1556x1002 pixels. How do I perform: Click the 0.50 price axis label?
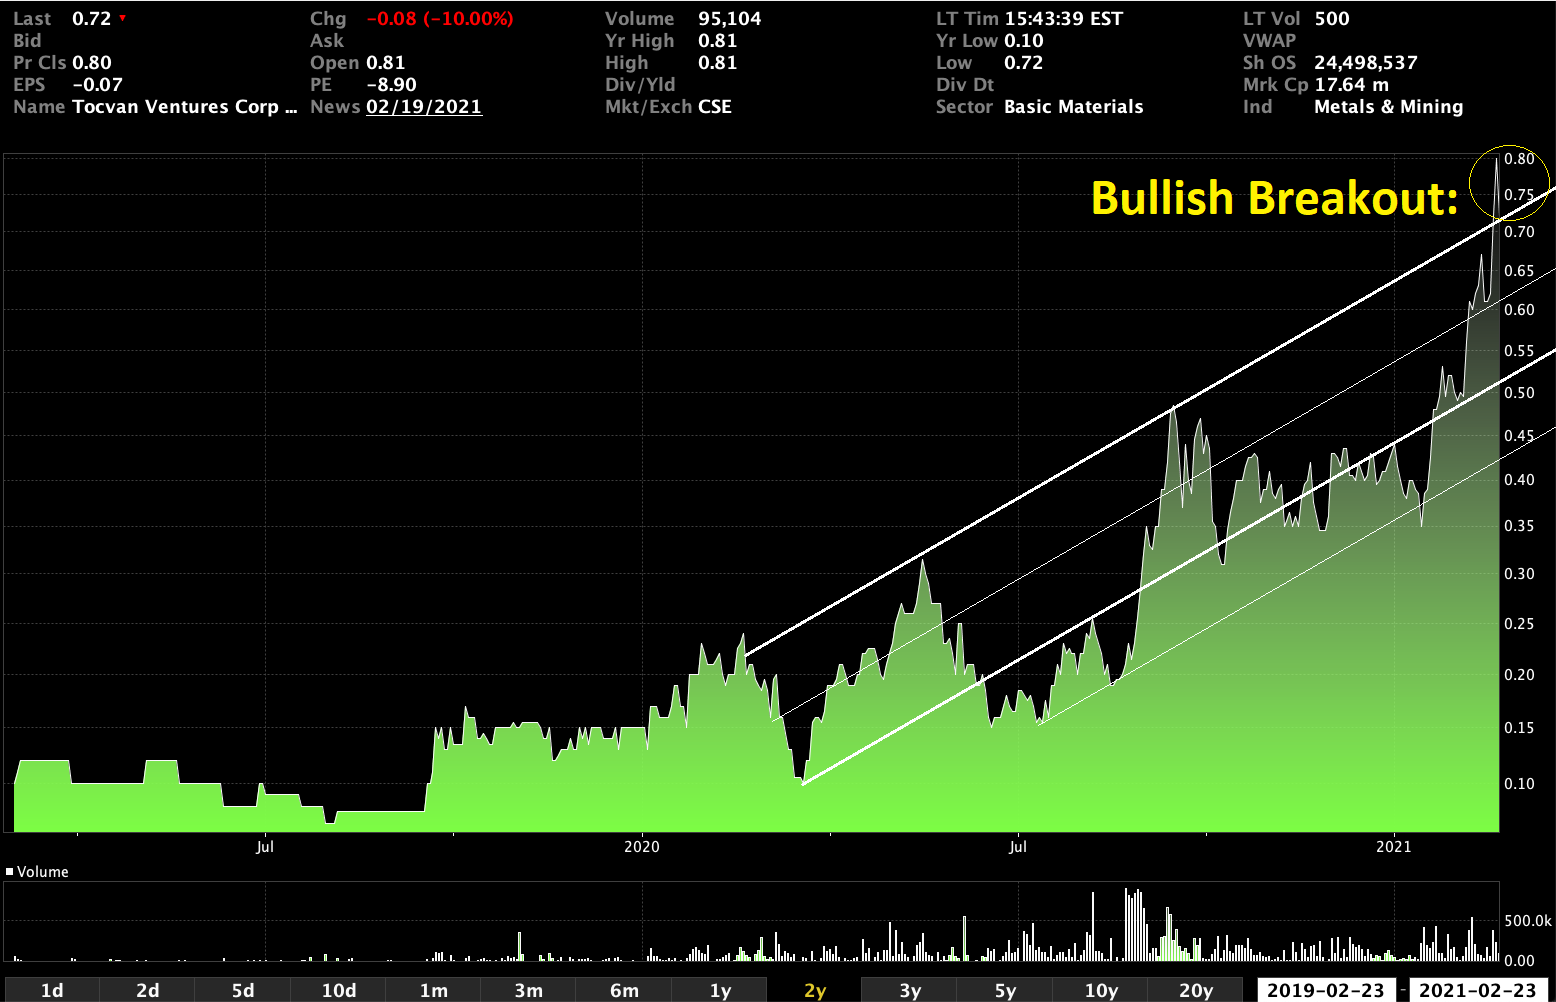(x=1519, y=393)
